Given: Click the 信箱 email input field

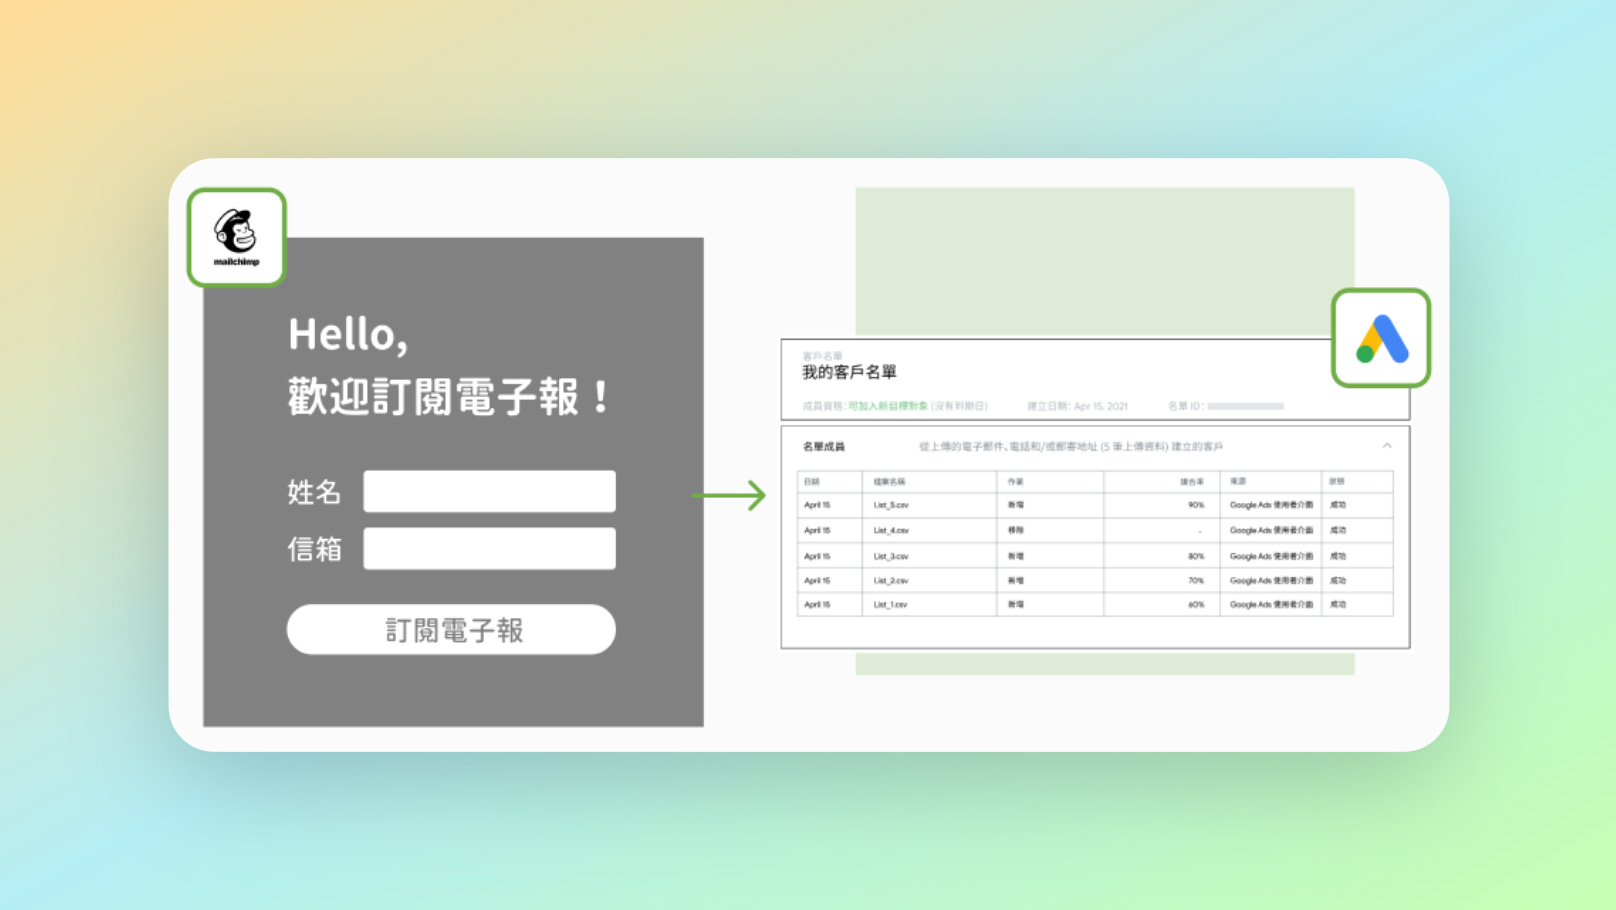Looking at the screenshot, I should (489, 548).
